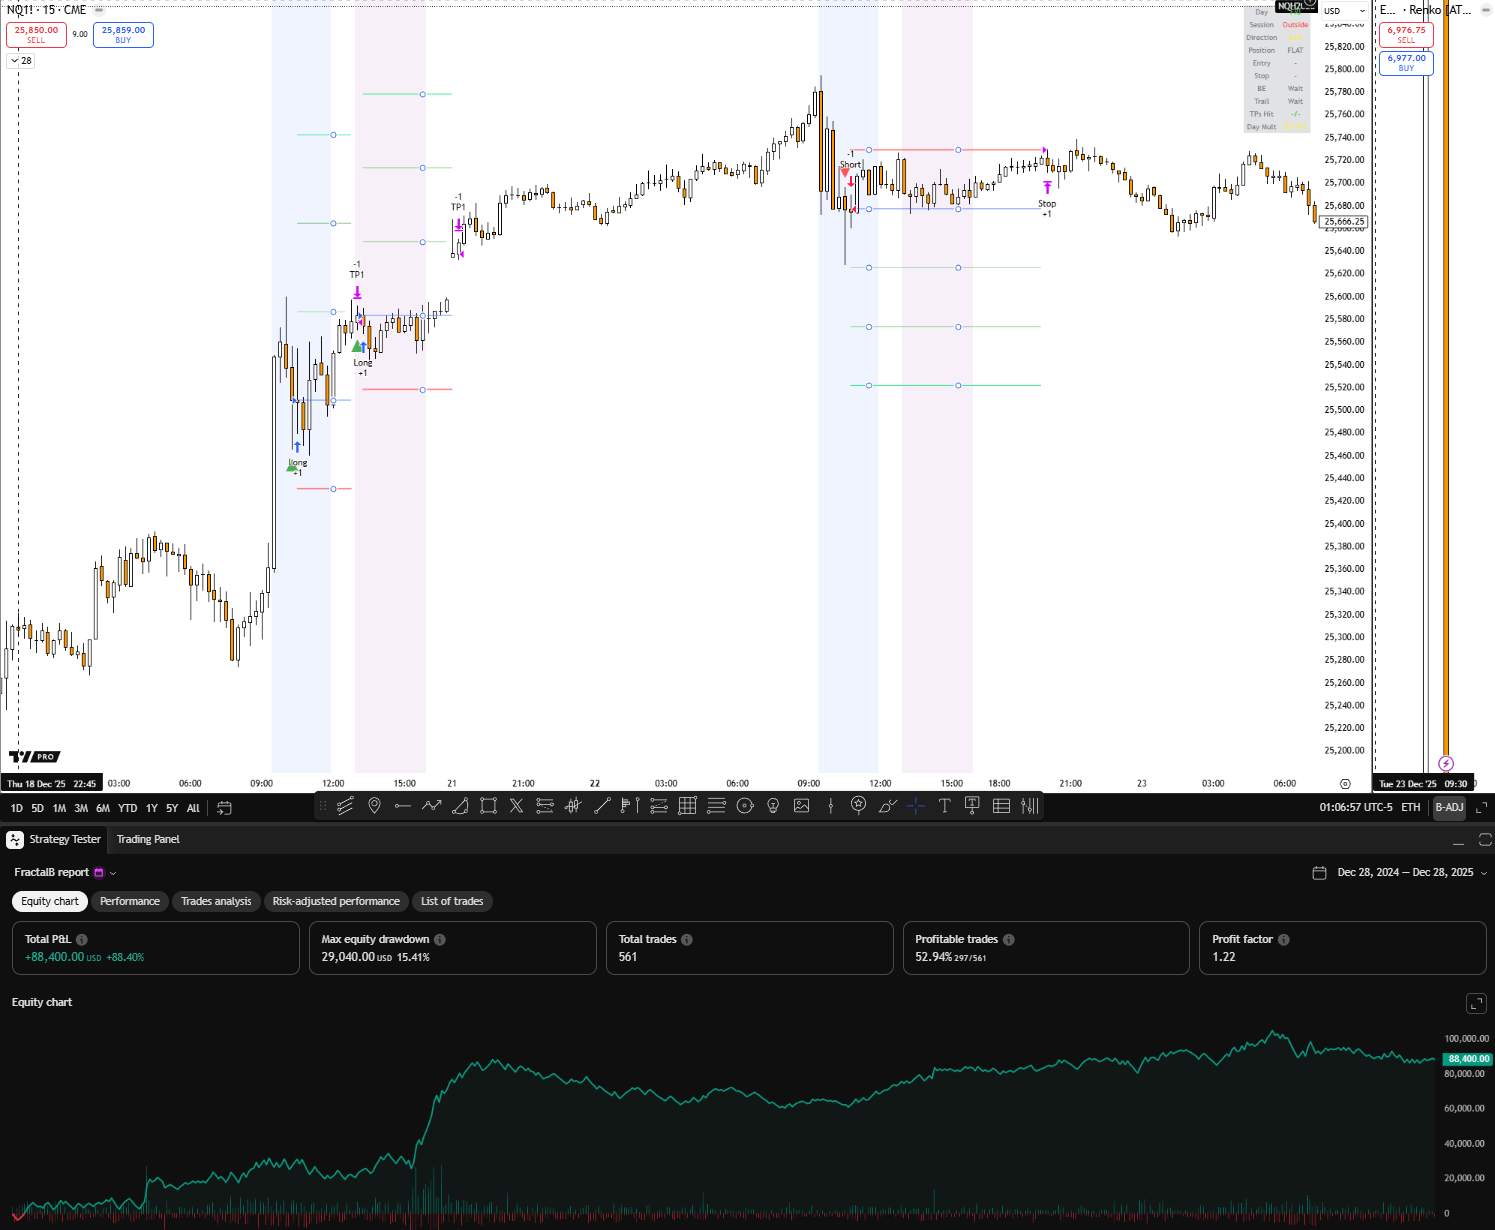Select the Fib retracement tool

tap(545, 806)
